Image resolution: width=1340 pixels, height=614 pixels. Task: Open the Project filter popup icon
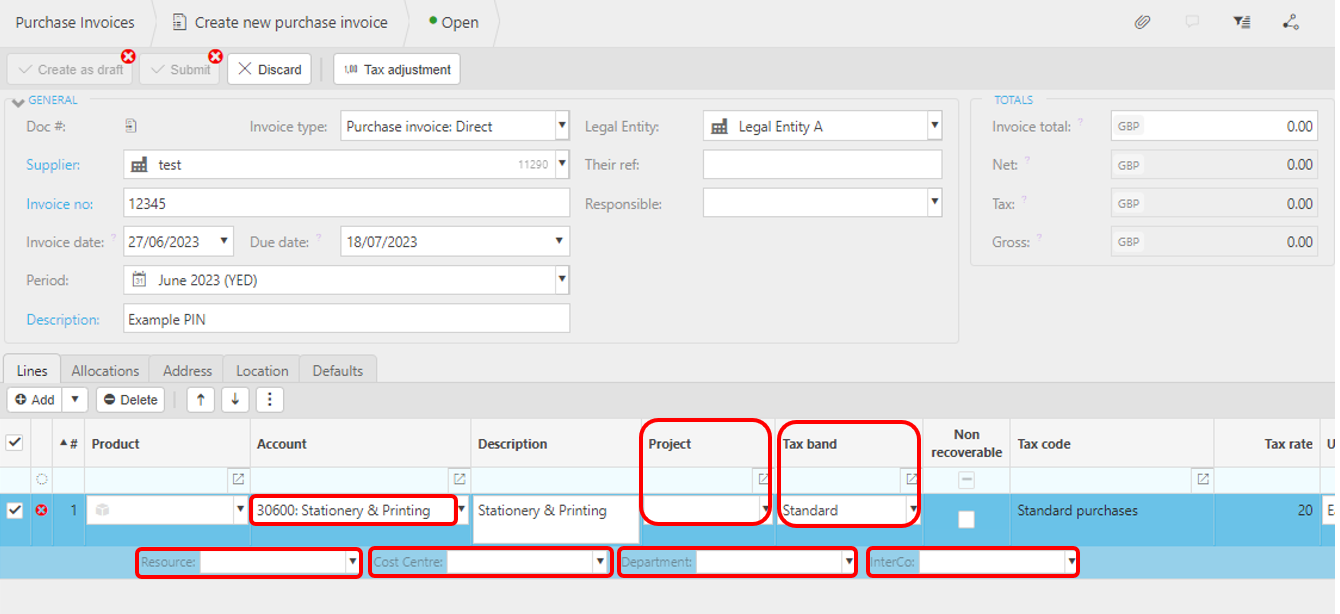[x=763, y=479]
